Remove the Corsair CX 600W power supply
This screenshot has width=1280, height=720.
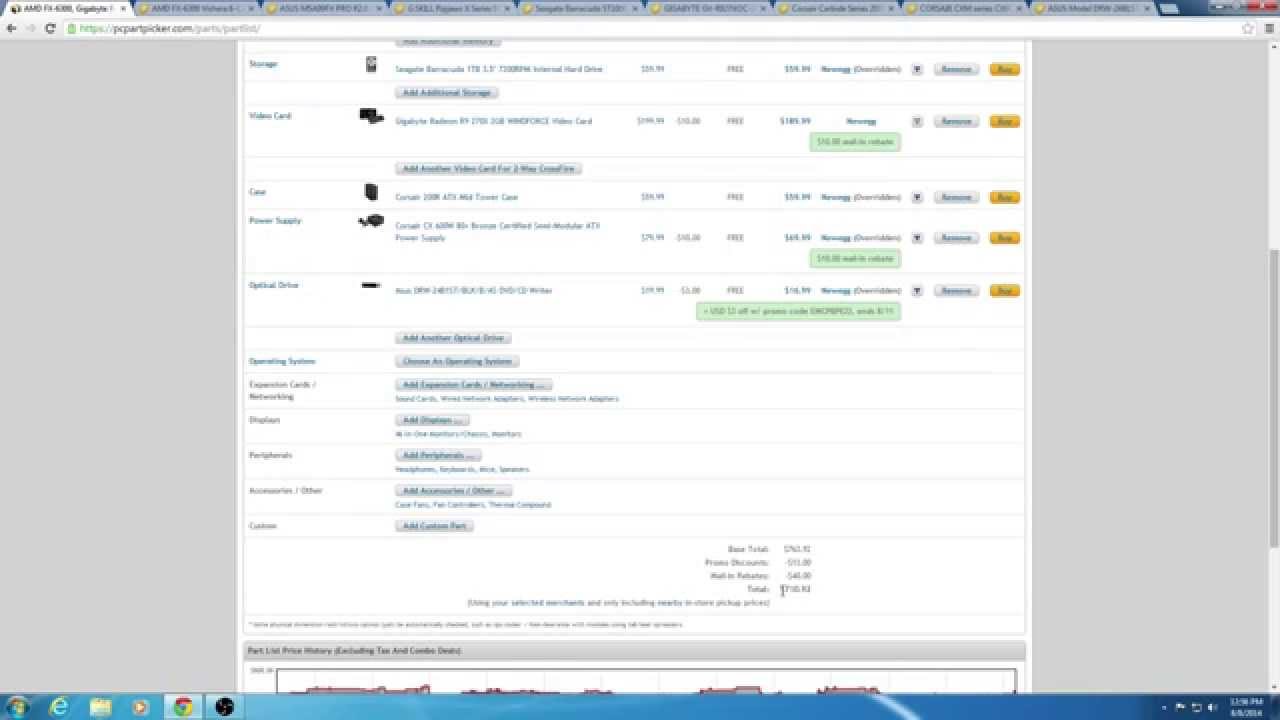coord(956,238)
